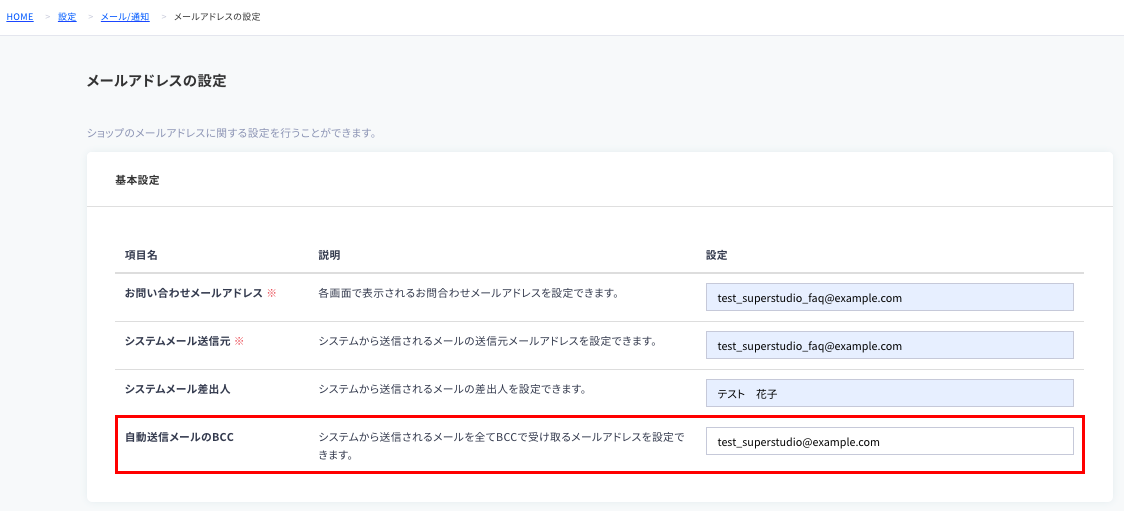
Task: Click the 基本設定 section title
Action: click(x=137, y=180)
